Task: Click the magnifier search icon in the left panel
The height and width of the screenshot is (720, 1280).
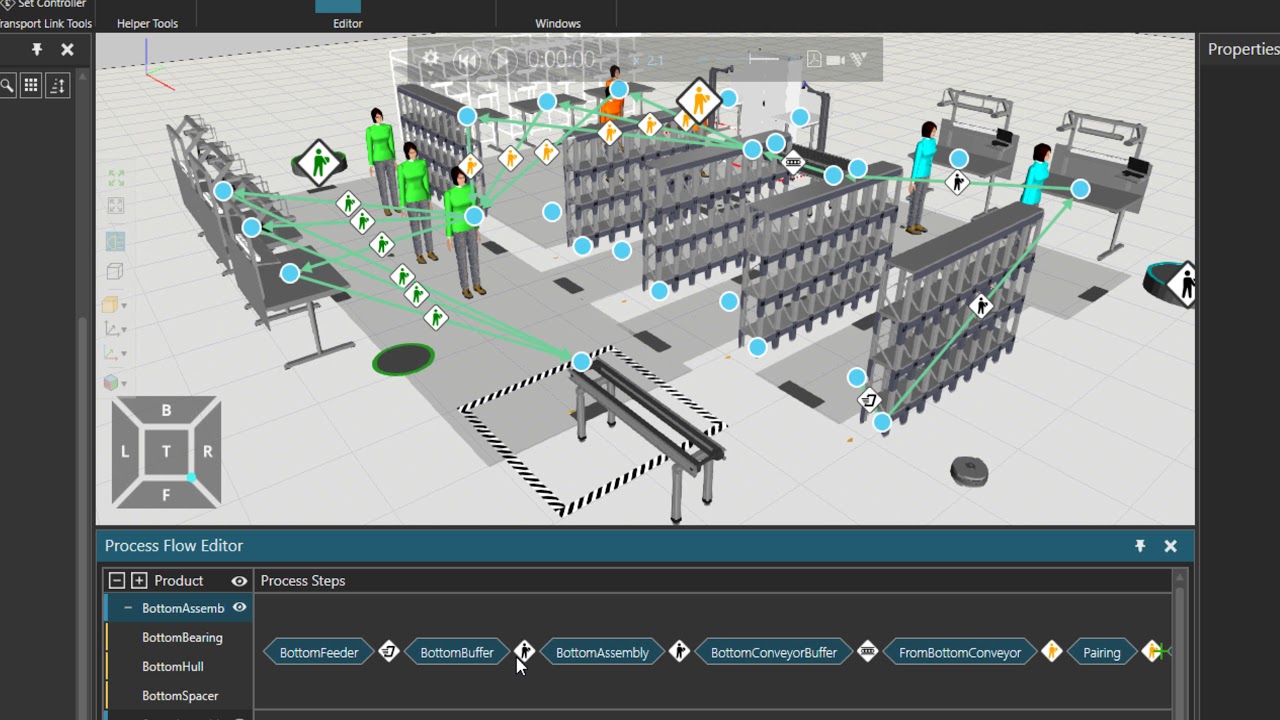Action: 7,85
